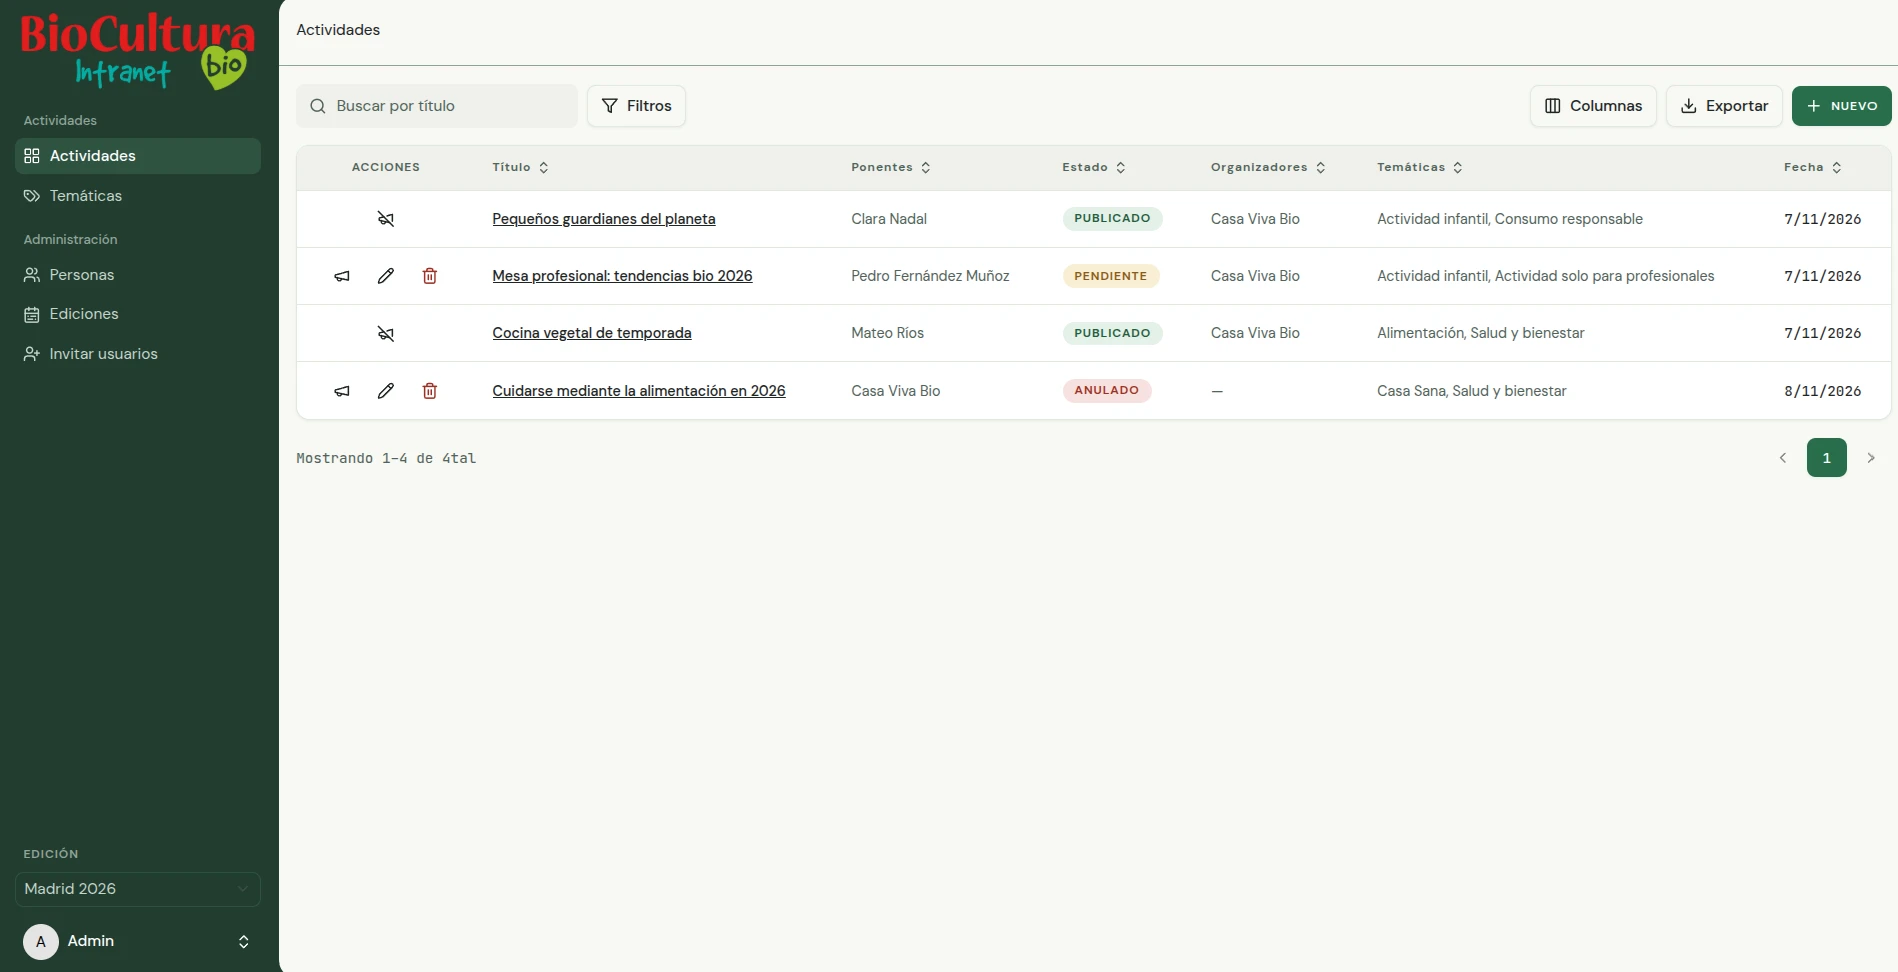
Task: Edit Cuidarse mediante la alimentación activity
Action: coord(386,391)
